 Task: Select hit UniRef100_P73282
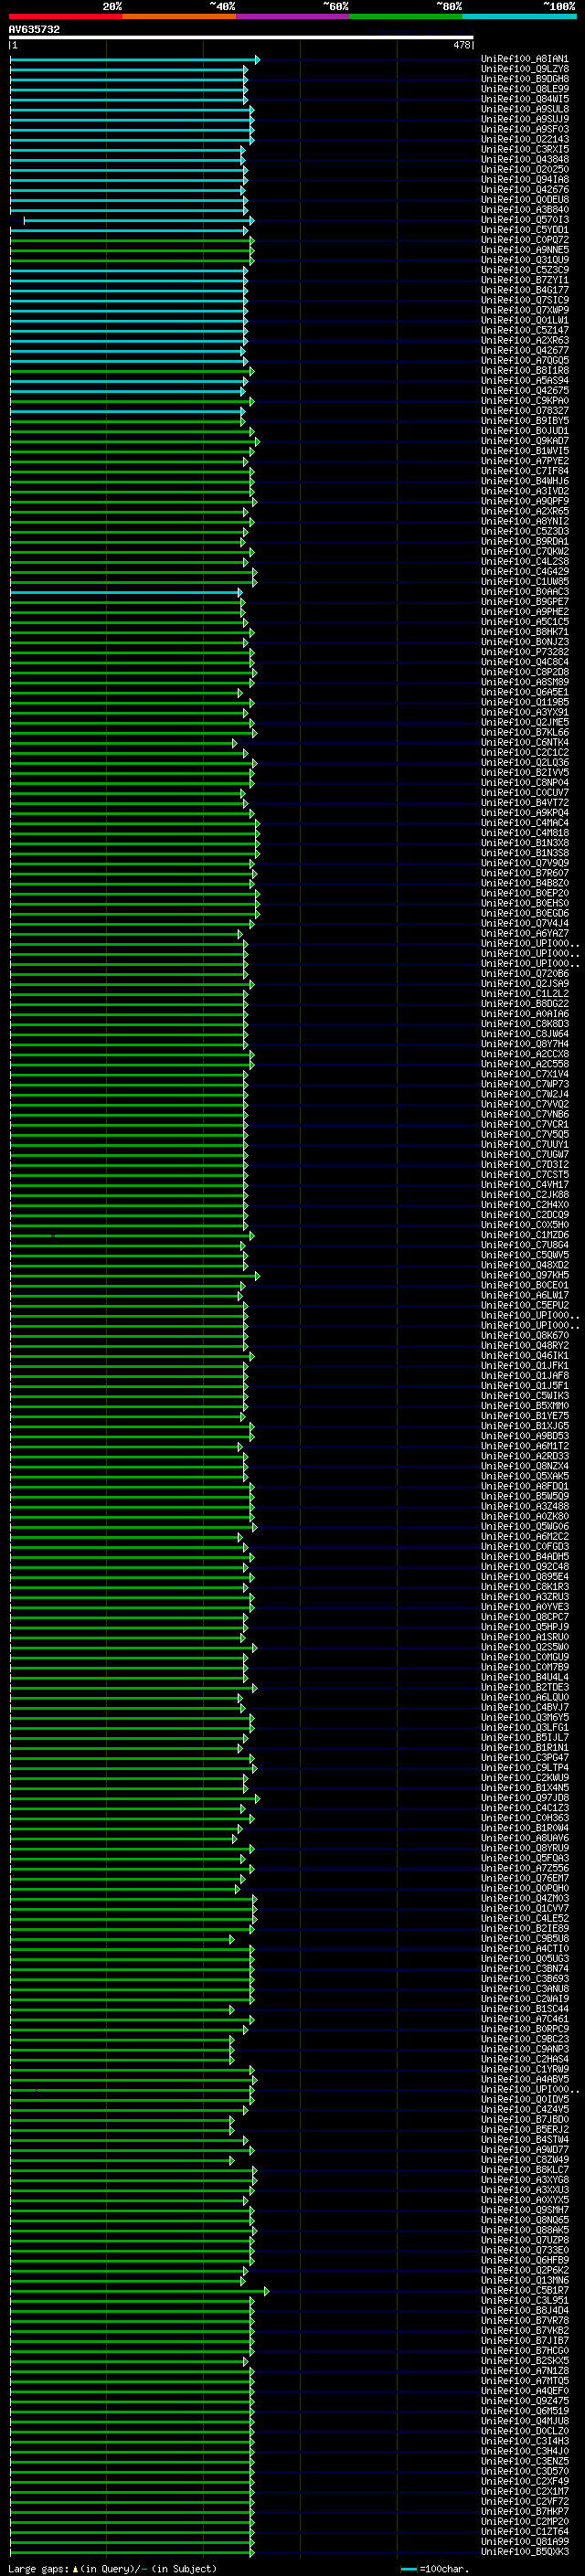pyautogui.click(x=525, y=652)
